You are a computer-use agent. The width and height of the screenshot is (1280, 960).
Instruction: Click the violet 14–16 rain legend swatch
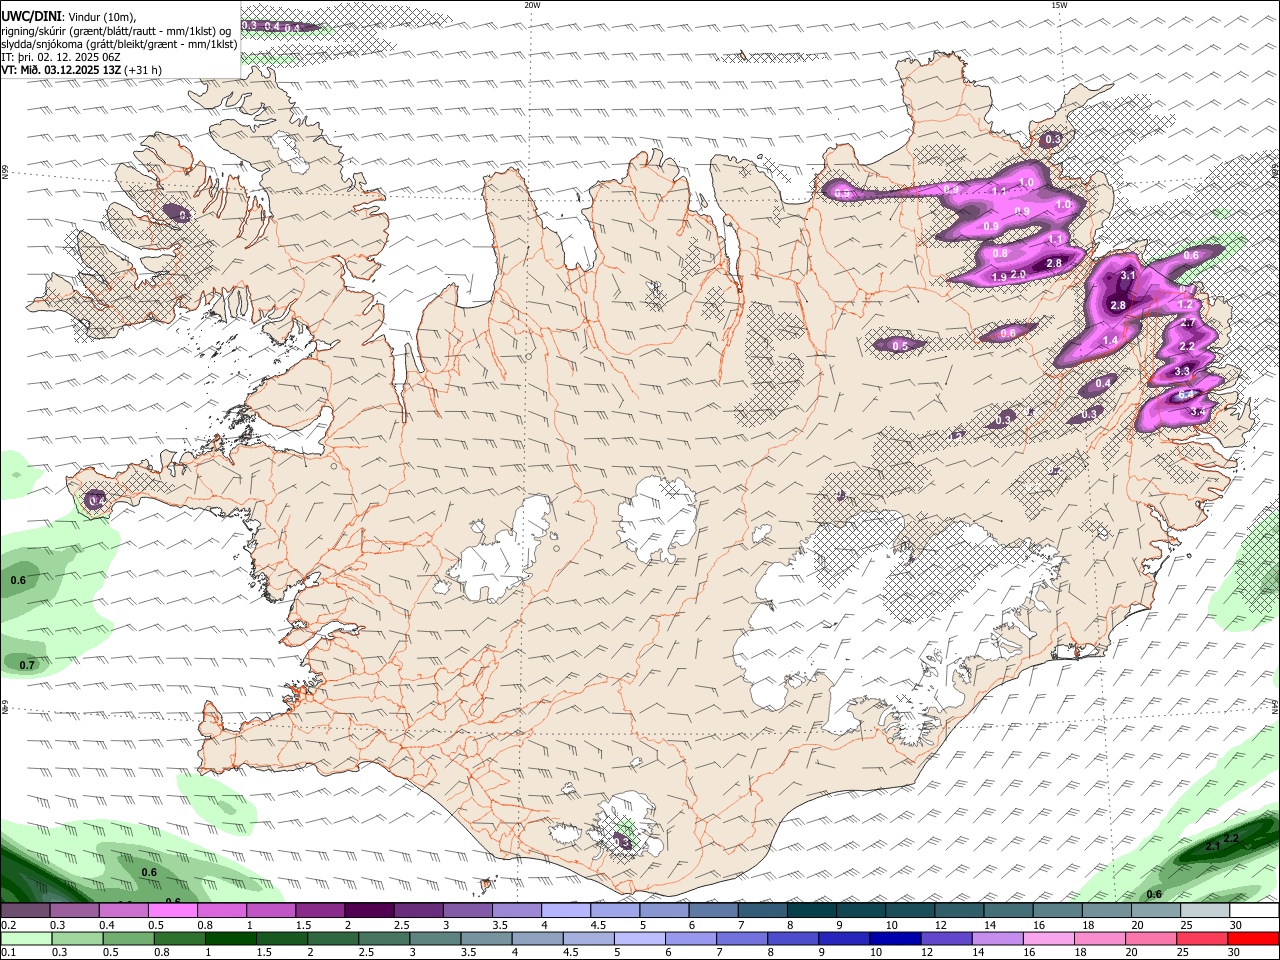point(996,938)
